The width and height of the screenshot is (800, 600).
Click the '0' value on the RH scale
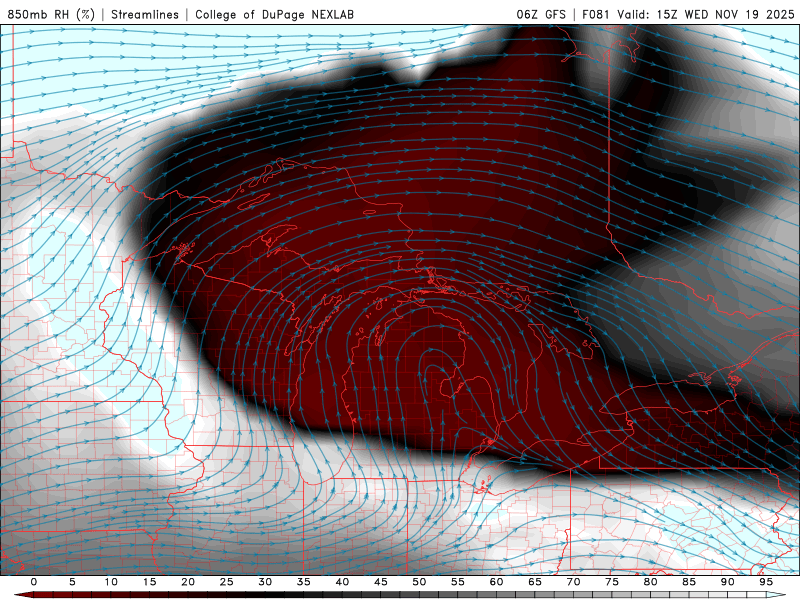(x=34, y=582)
